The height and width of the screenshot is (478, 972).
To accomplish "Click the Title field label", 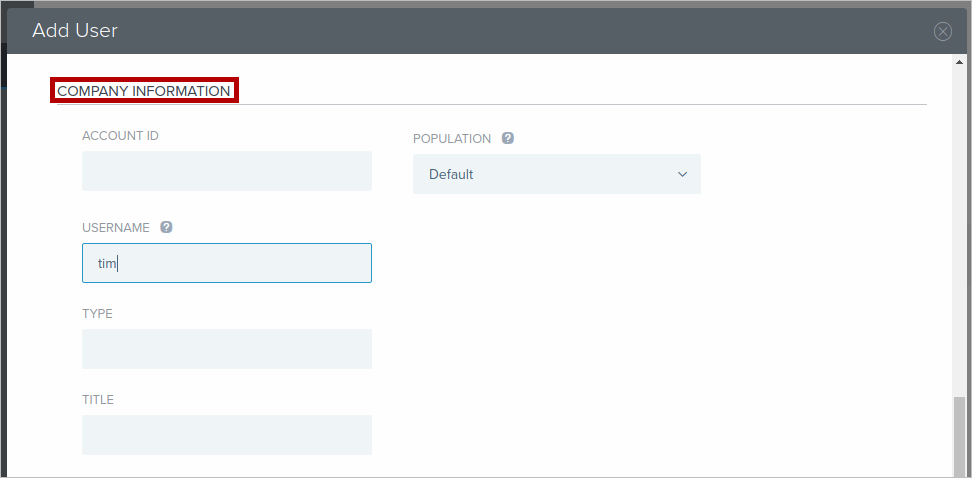I will pos(98,399).
